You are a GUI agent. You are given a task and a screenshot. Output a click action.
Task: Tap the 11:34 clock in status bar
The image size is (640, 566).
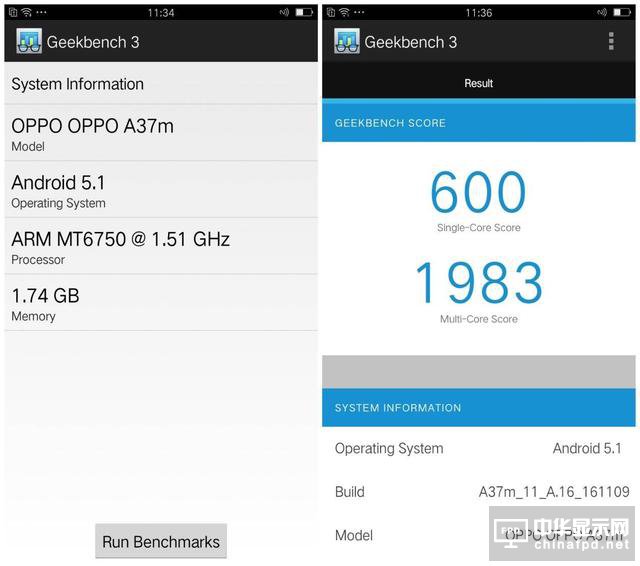click(x=160, y=13)
